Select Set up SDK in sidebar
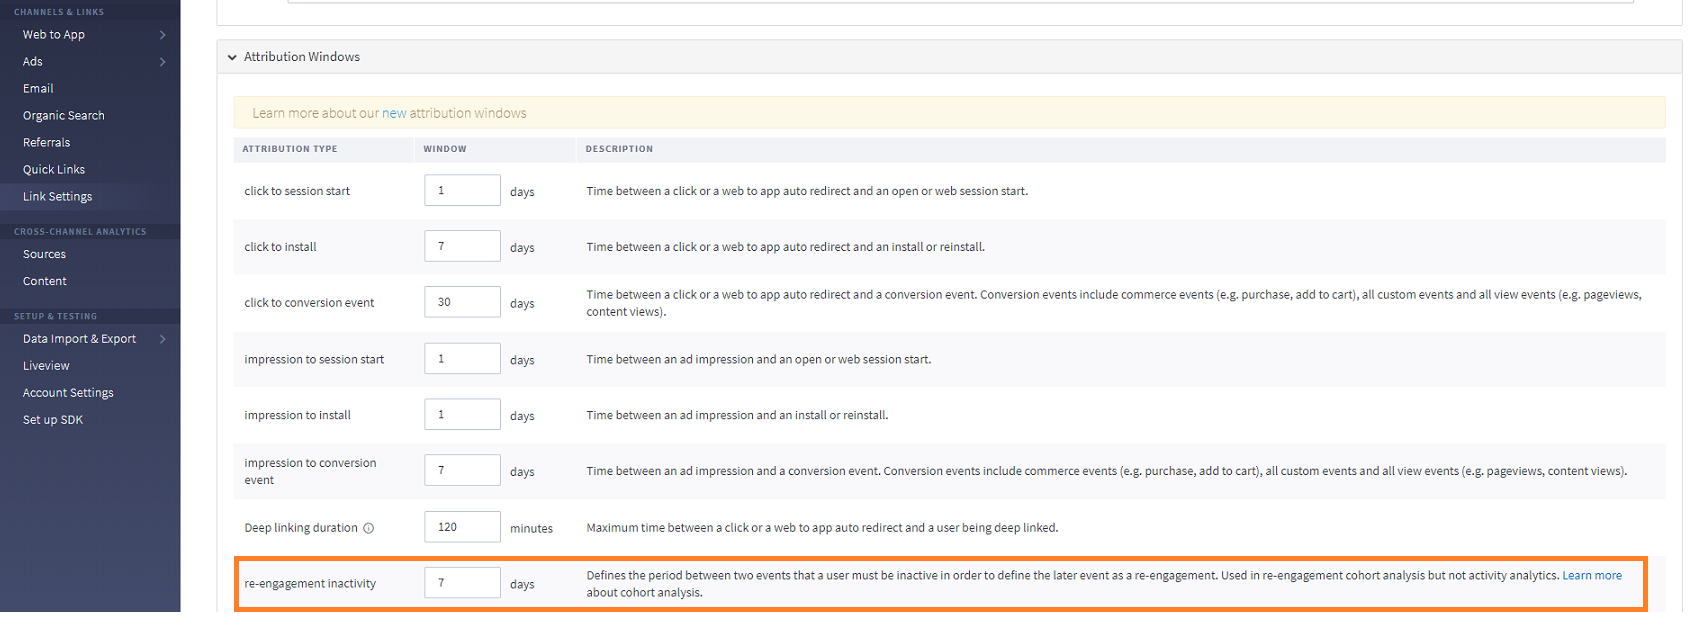 tap(53, 420)
